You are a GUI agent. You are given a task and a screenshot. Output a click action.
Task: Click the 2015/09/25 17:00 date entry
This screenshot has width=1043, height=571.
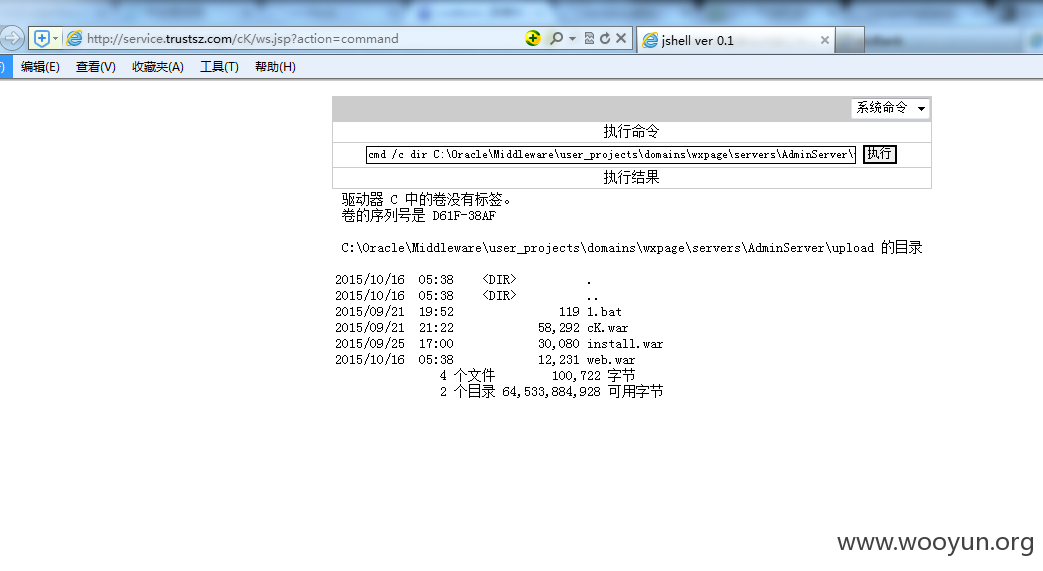(x=394, y=343)
